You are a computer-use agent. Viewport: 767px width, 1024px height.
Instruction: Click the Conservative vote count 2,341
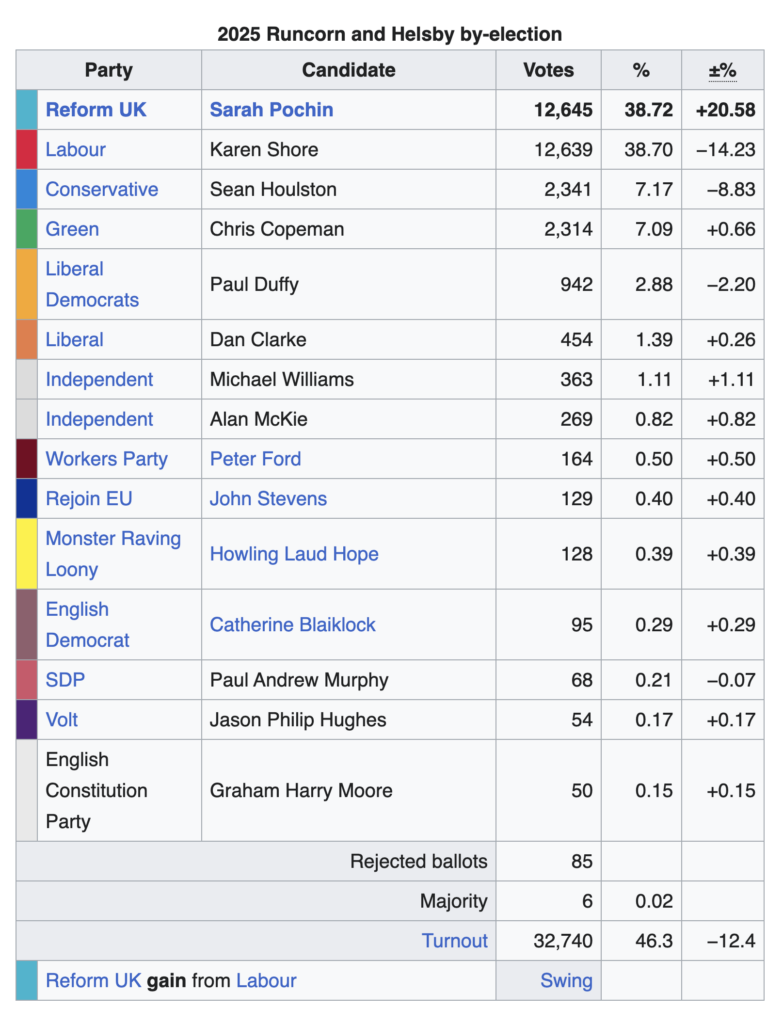568,189
